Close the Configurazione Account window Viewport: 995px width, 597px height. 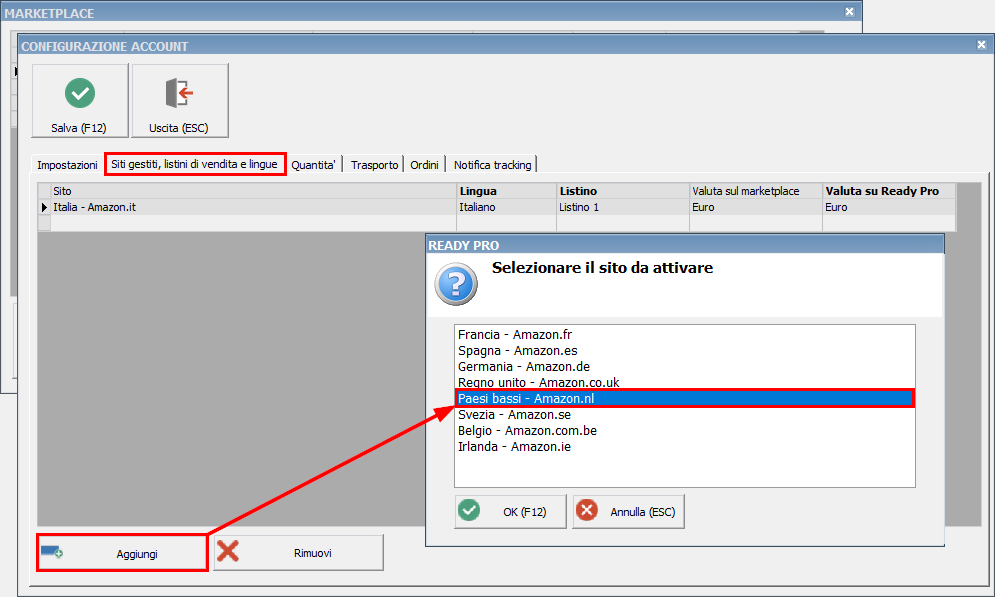tap(981, 44)
